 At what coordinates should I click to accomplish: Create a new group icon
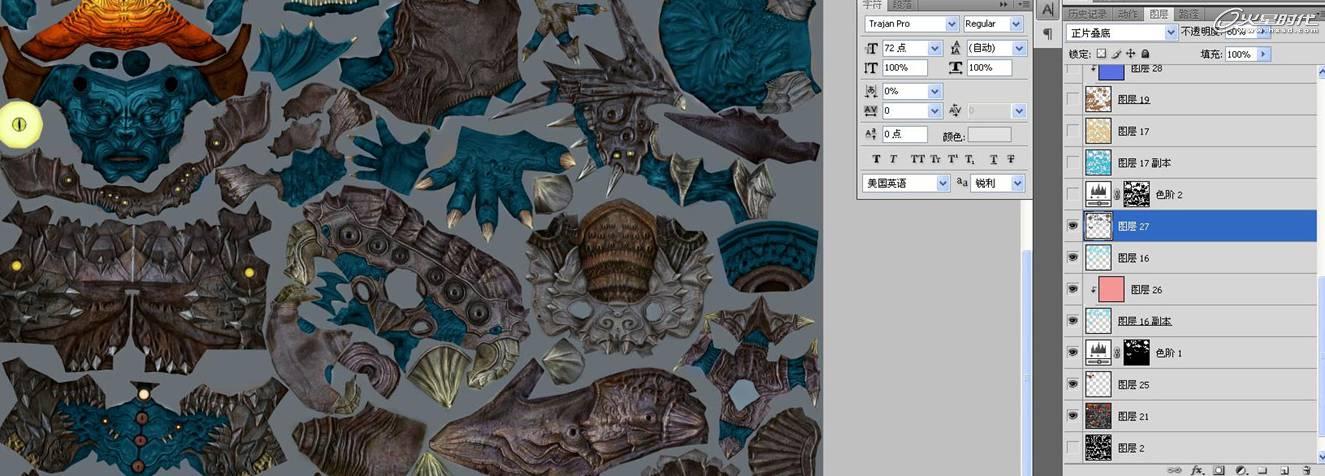pos(1262,469)
